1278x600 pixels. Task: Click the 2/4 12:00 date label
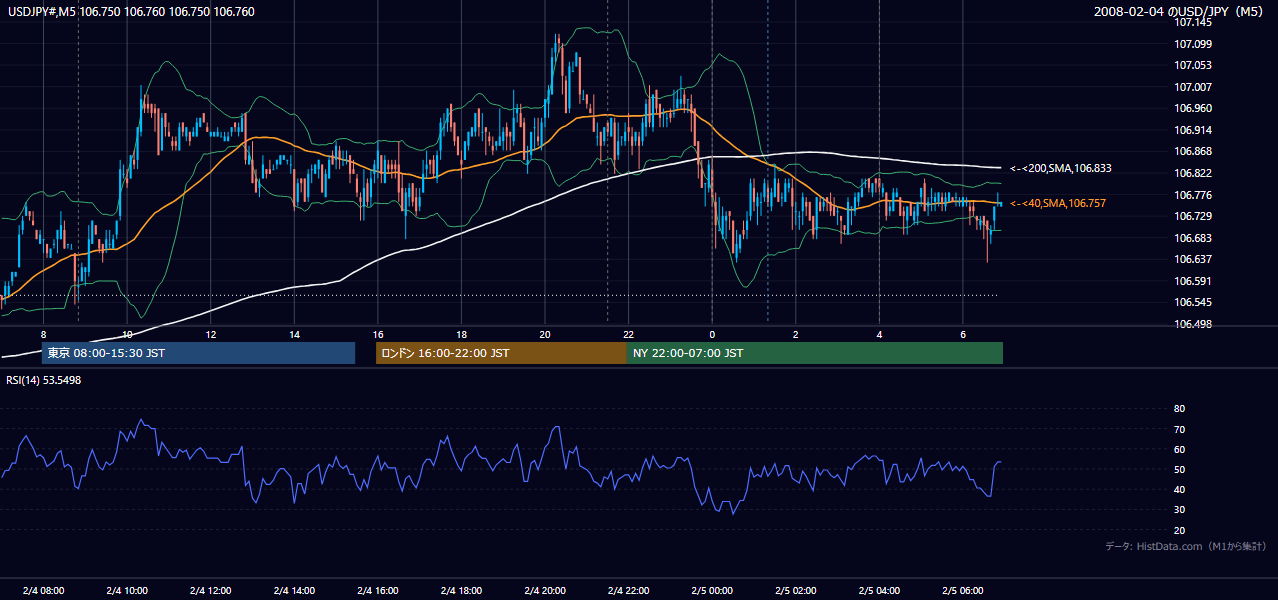210,590
